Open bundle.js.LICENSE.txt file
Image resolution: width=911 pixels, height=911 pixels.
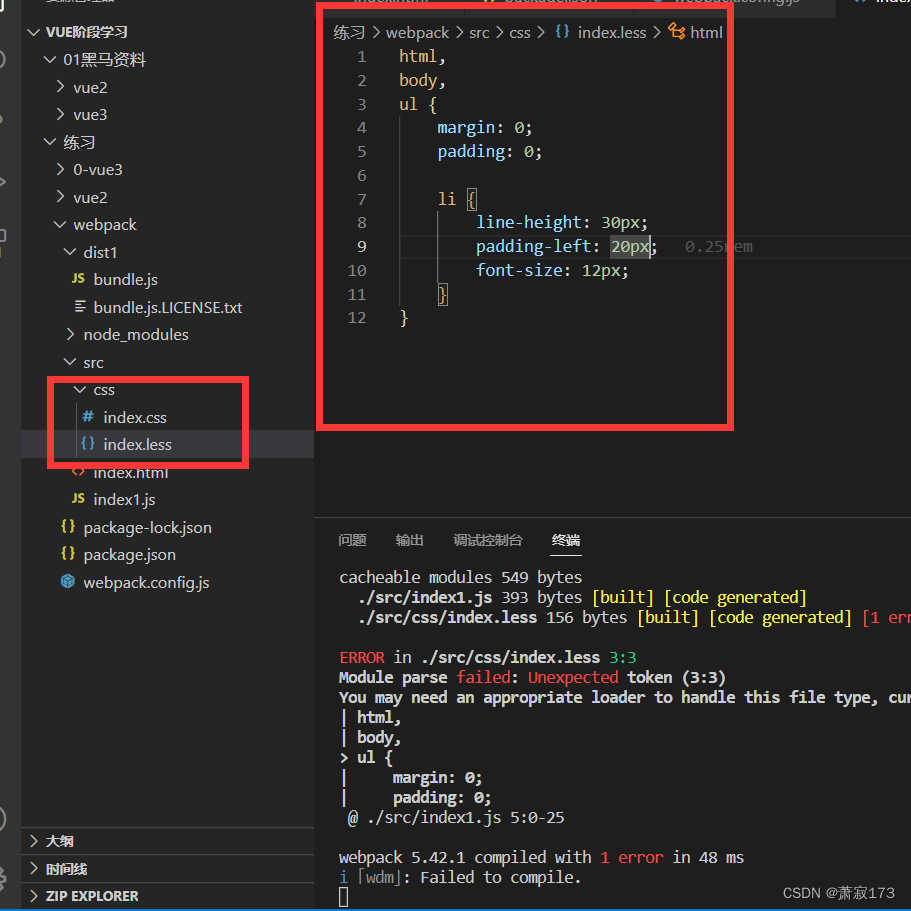(168, 307)
